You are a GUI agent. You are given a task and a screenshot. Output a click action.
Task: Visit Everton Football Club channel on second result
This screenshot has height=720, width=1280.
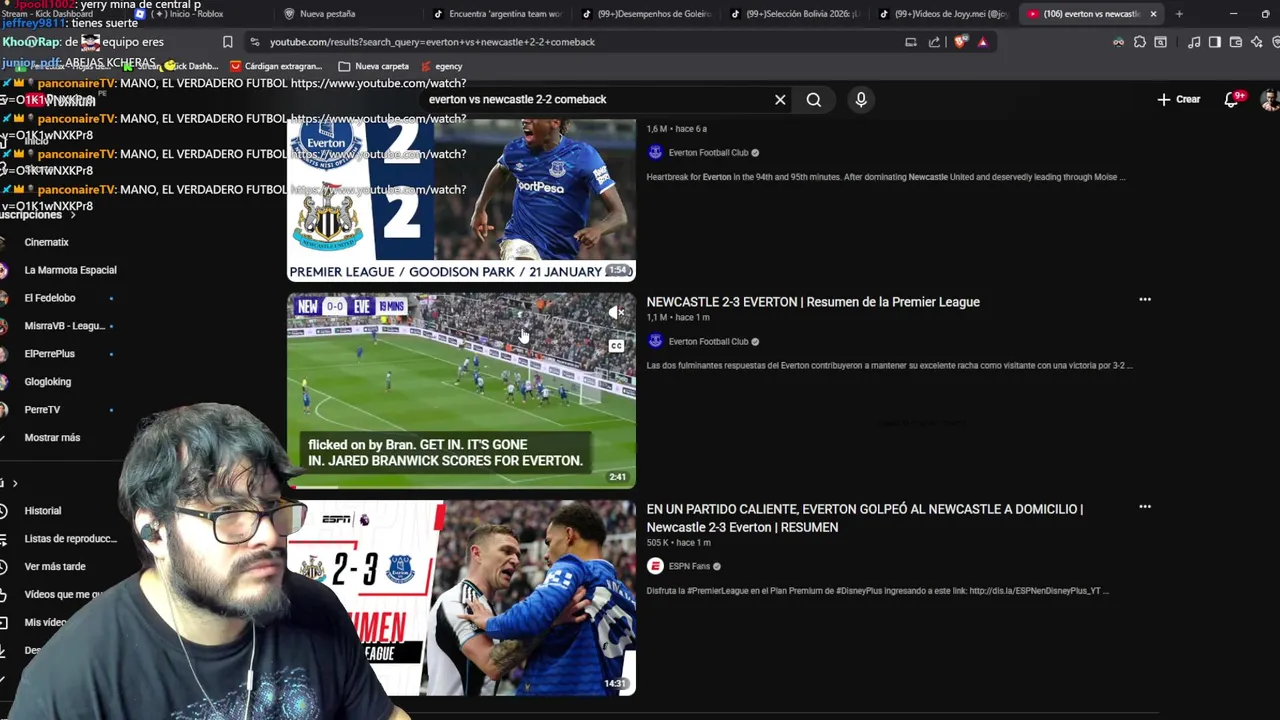(708, 342)
